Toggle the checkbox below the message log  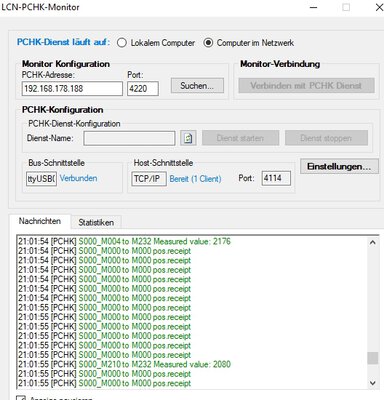21,398
